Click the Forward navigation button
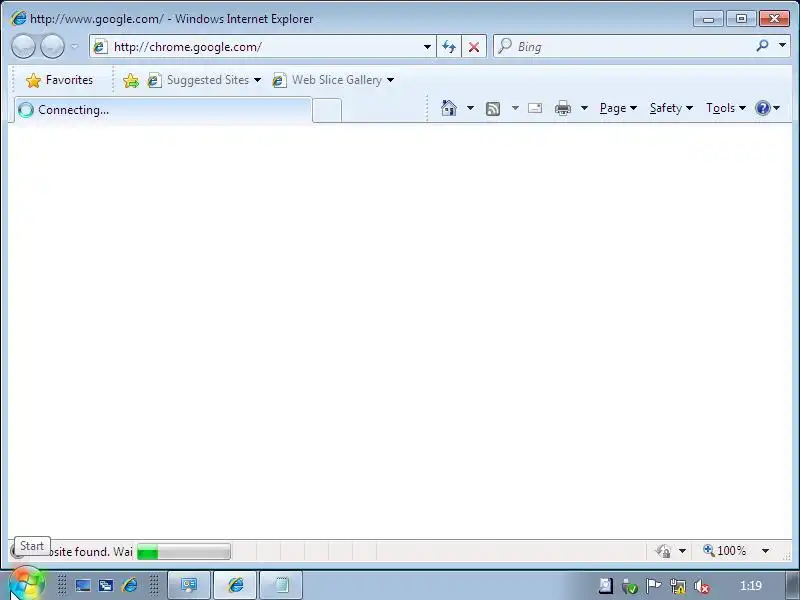The image size is (800, 600). [x=52, y=46]
